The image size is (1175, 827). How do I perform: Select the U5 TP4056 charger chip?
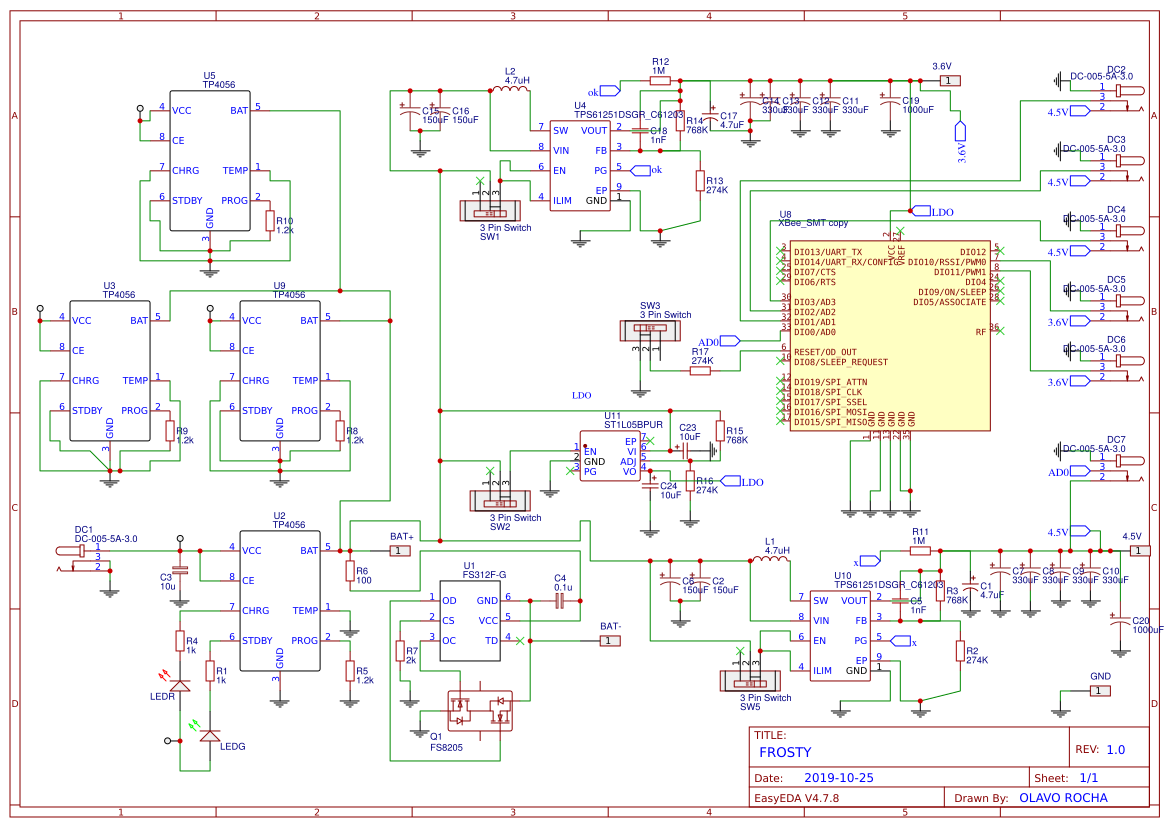tap(210, 161)
